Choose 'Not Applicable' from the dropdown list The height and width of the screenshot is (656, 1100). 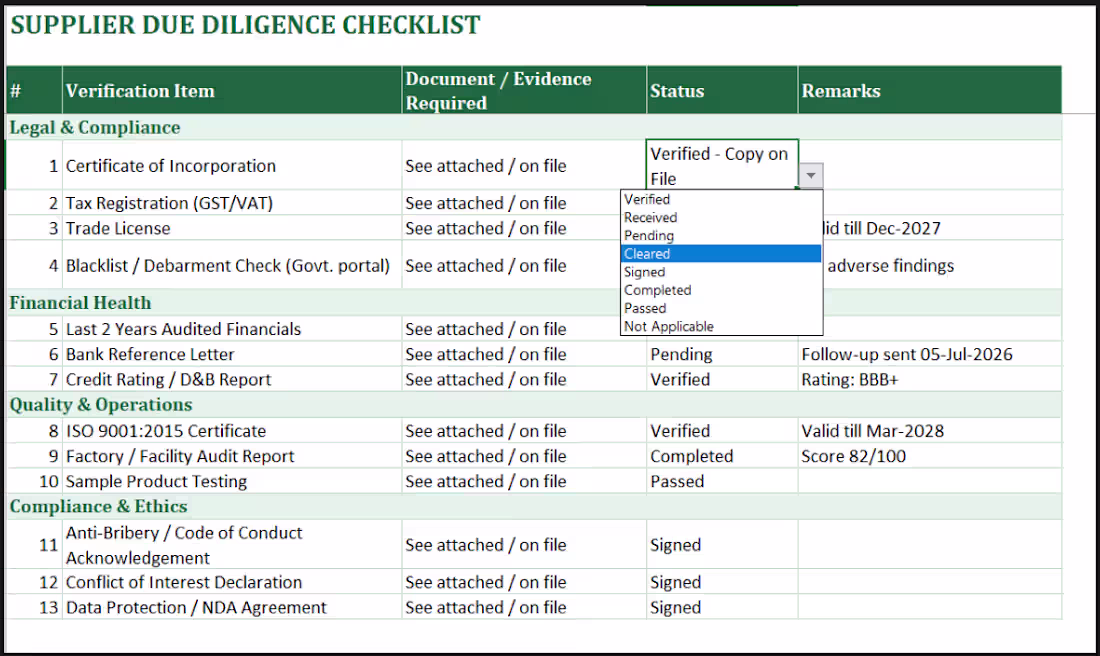click(x=721, y=327)
